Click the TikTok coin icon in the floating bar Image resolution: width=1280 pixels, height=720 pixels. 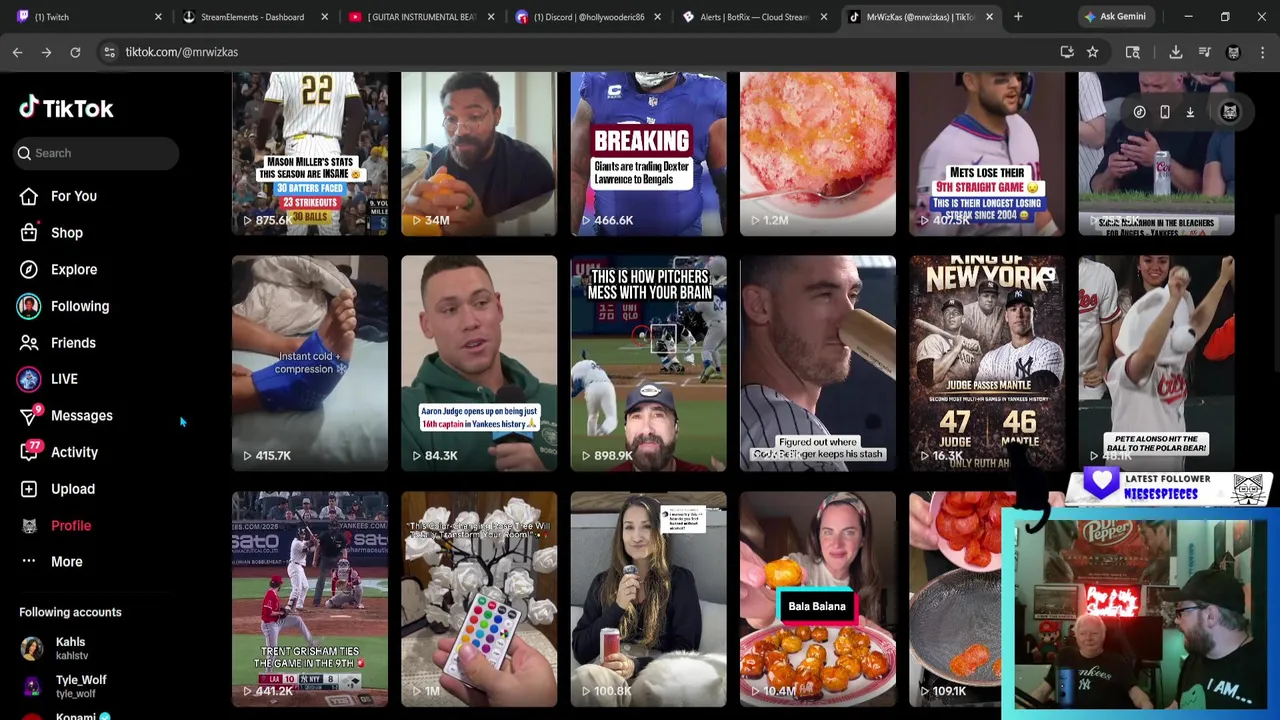pyautogui.click(x=1139, y=112)
